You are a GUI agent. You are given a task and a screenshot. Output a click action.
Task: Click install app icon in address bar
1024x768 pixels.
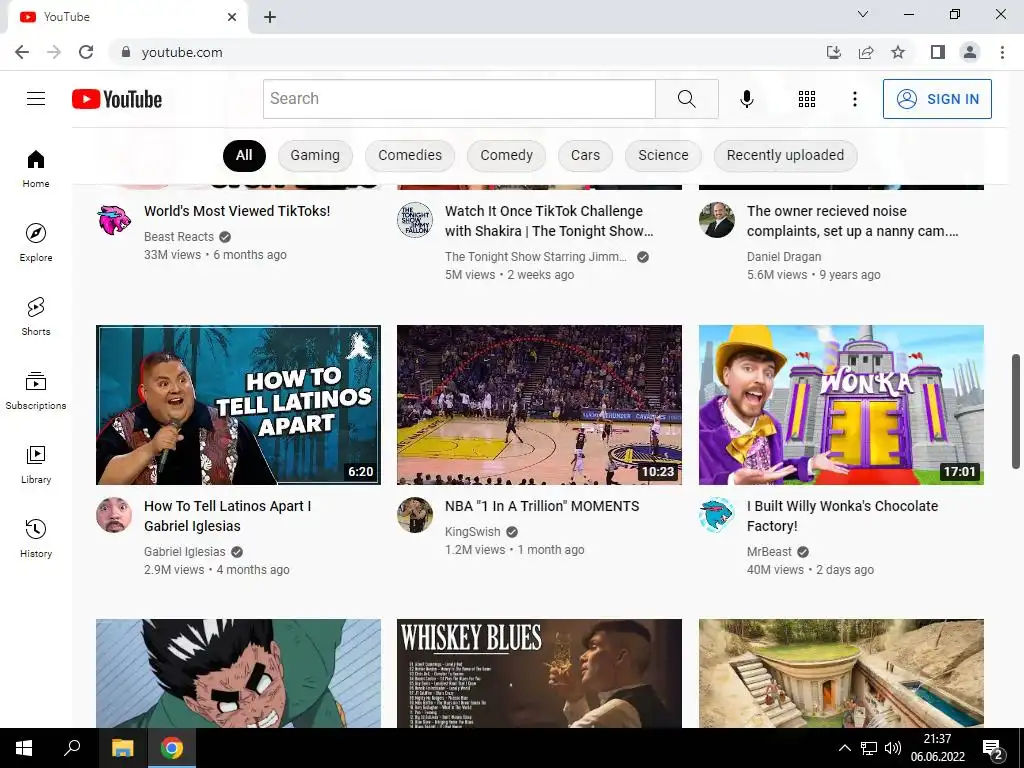(x=834, y=52)
